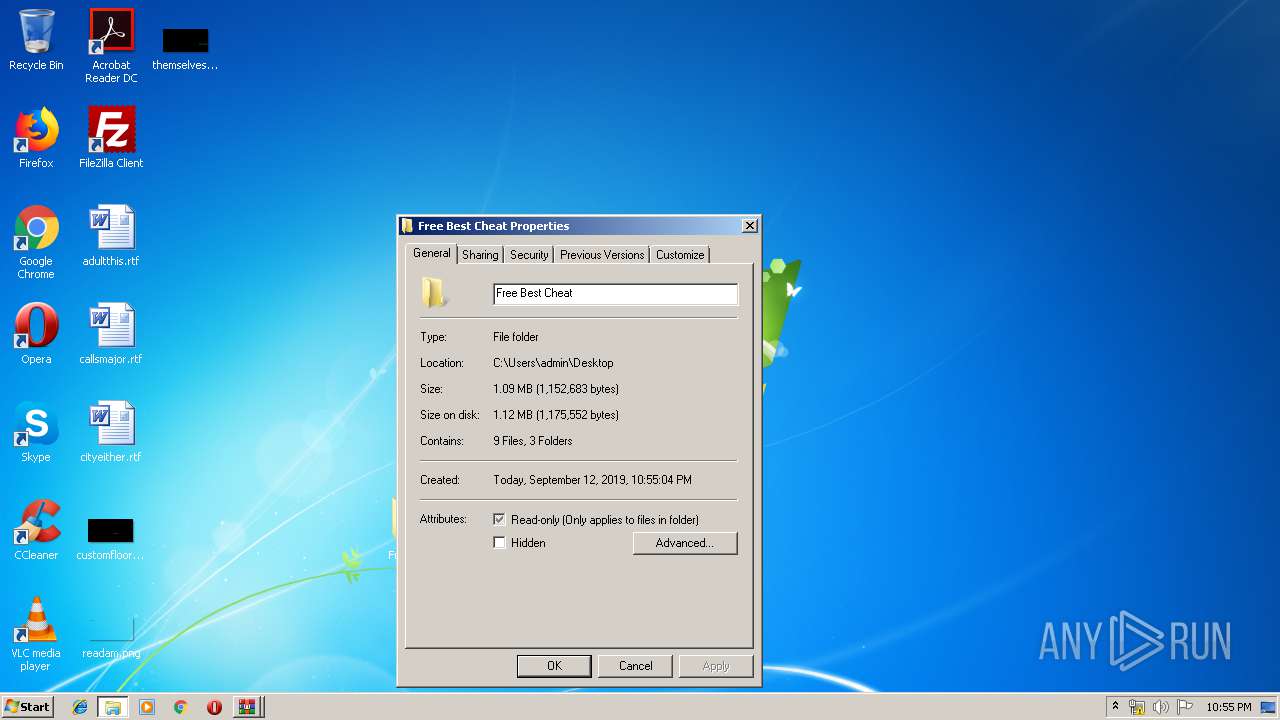The width and height of the screenshot is (1280, 720).
Task: Switch to the Sharing tab
Action: tap(480, 255)
